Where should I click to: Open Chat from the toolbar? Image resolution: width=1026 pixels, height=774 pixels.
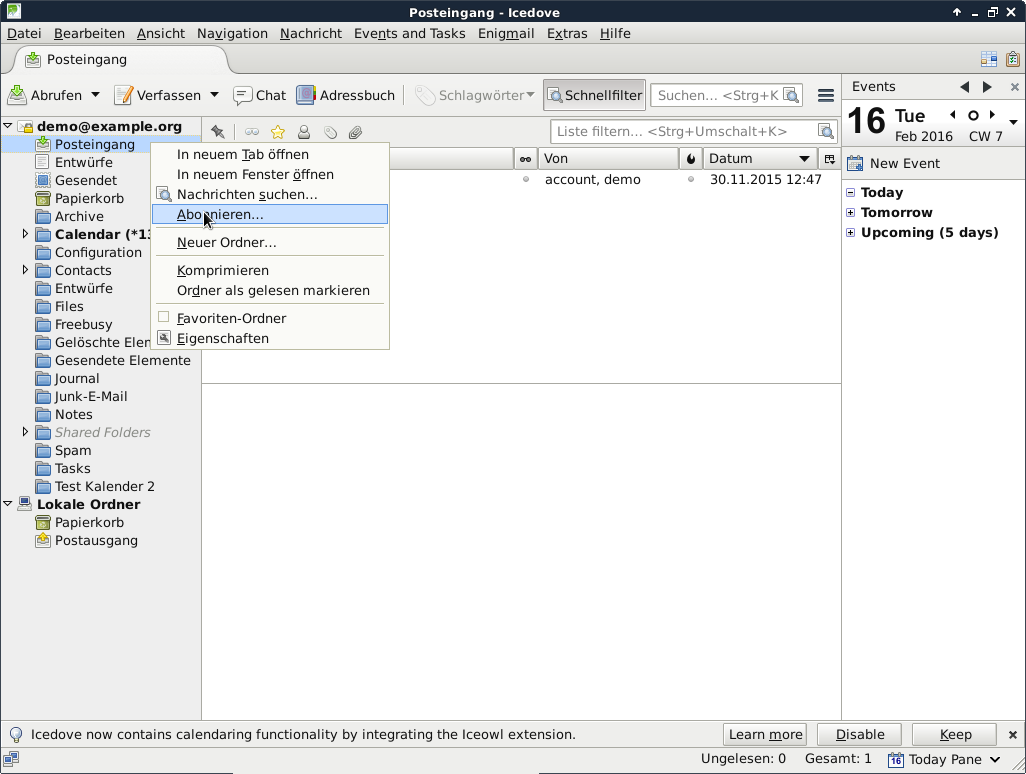click(x=260, y=96)
